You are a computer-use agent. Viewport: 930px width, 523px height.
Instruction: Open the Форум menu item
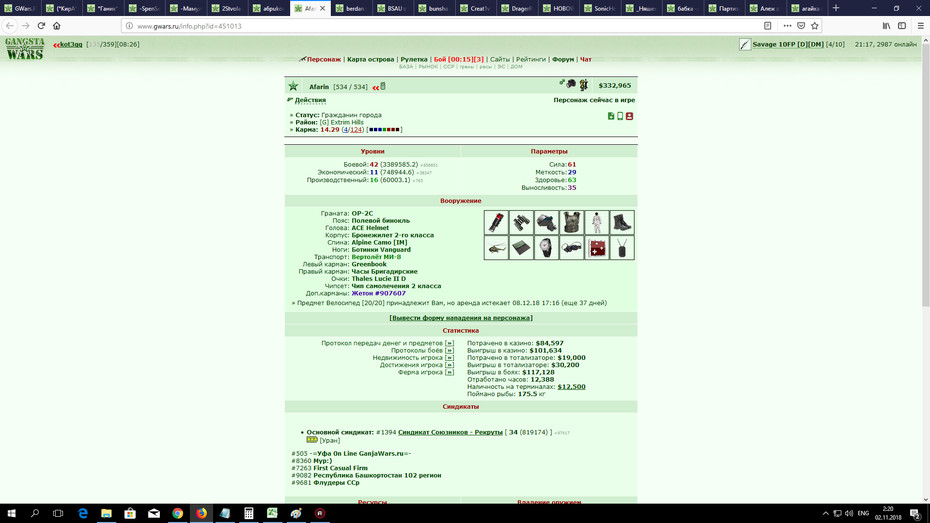click(x=563, y=59)
